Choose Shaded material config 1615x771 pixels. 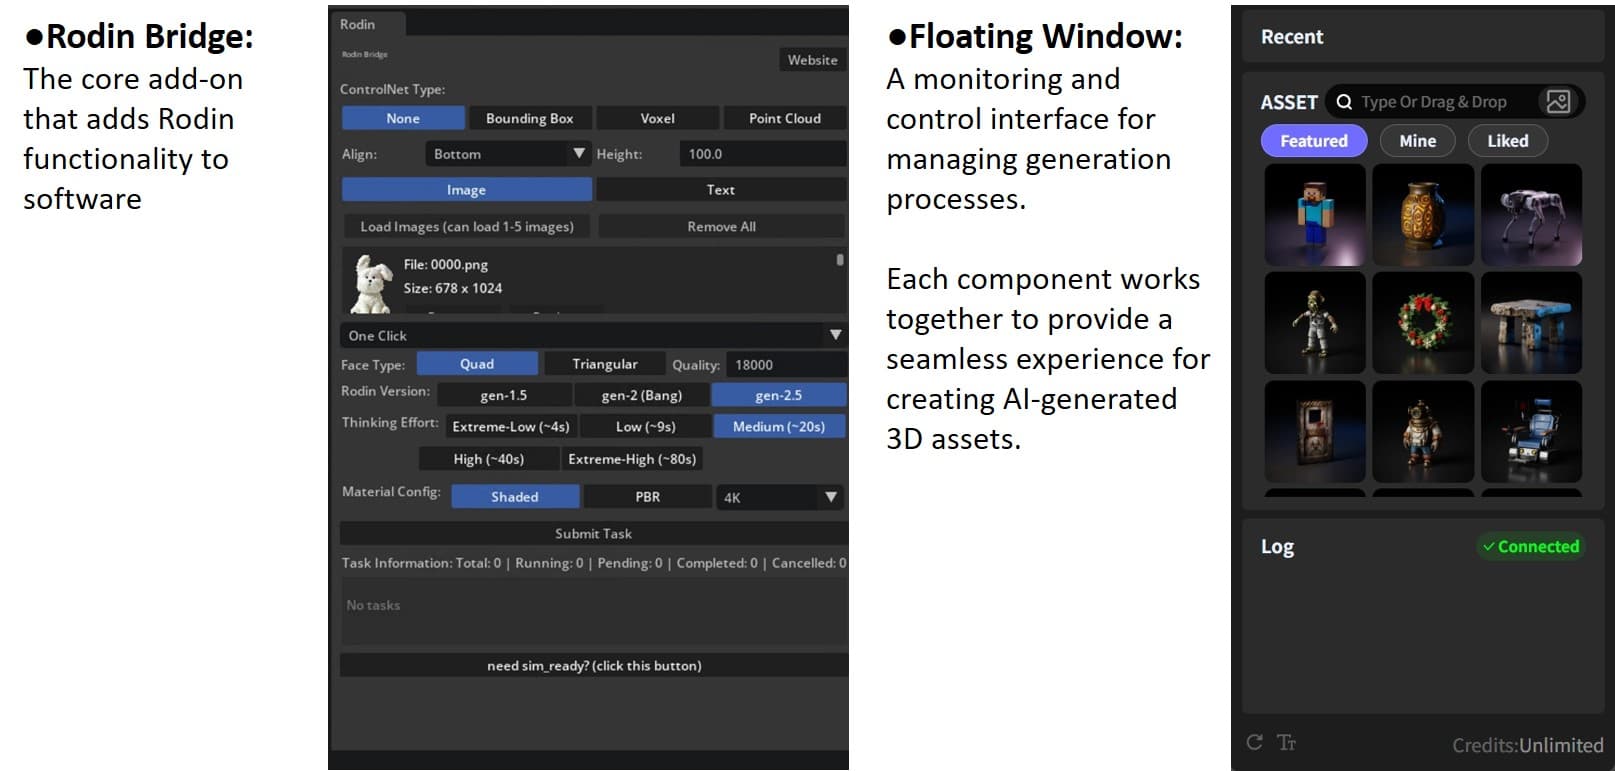click(515, 497)
